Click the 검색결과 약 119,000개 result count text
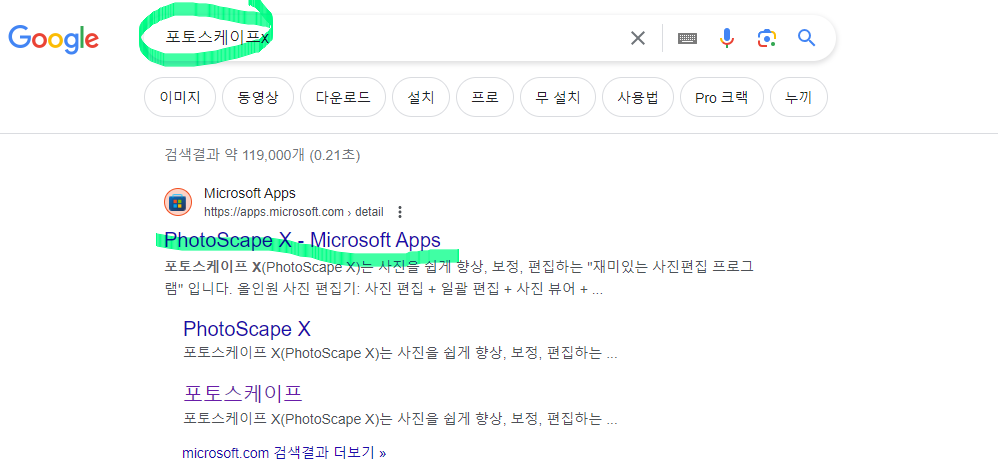Image resolution: width=998 pixels, height=460 pixels. tap(262, 155)
